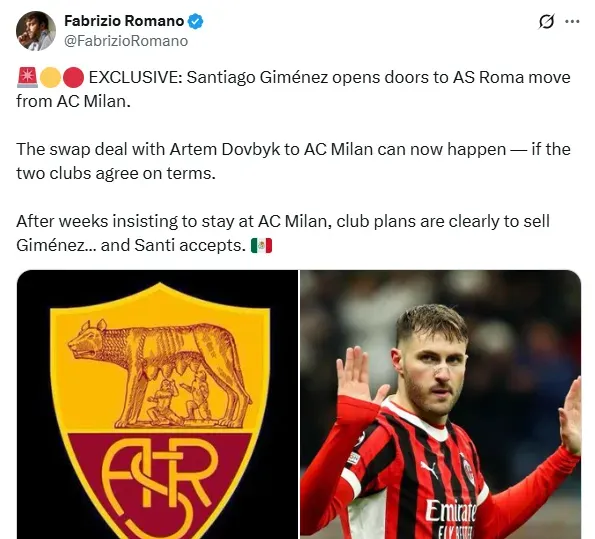Open Fabrizio Romano's profile avatar
The width and height of the screenshot is (595, 539).
pyautogui.click(x=36, y=31)
